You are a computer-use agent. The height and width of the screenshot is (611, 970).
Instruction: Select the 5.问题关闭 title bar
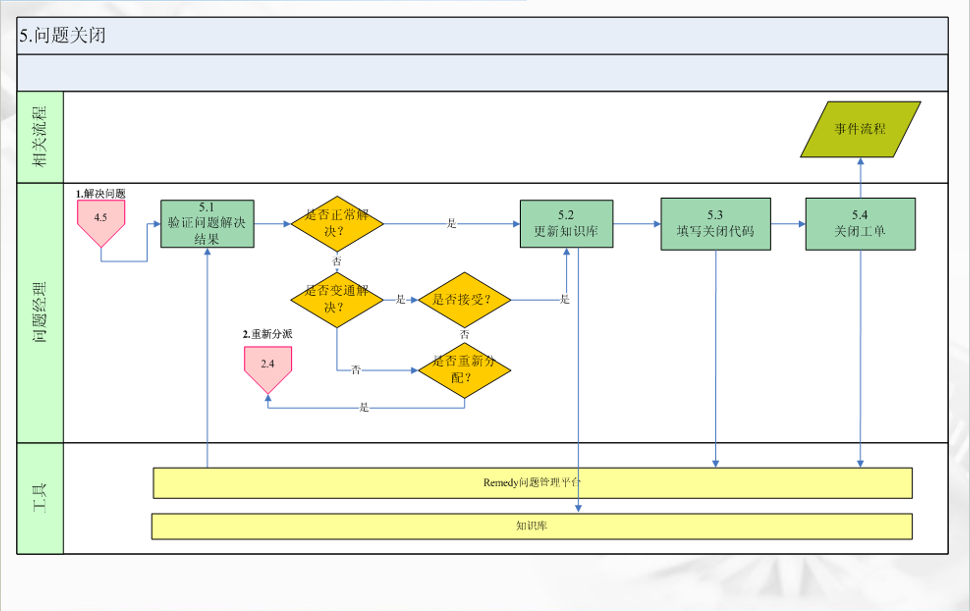coord(482,36)
